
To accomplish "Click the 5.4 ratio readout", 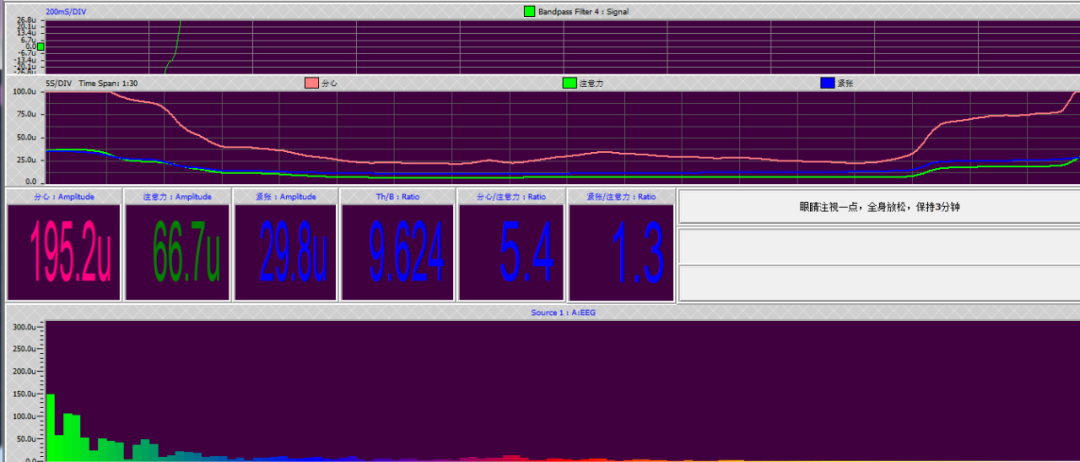I will [526, 253].
